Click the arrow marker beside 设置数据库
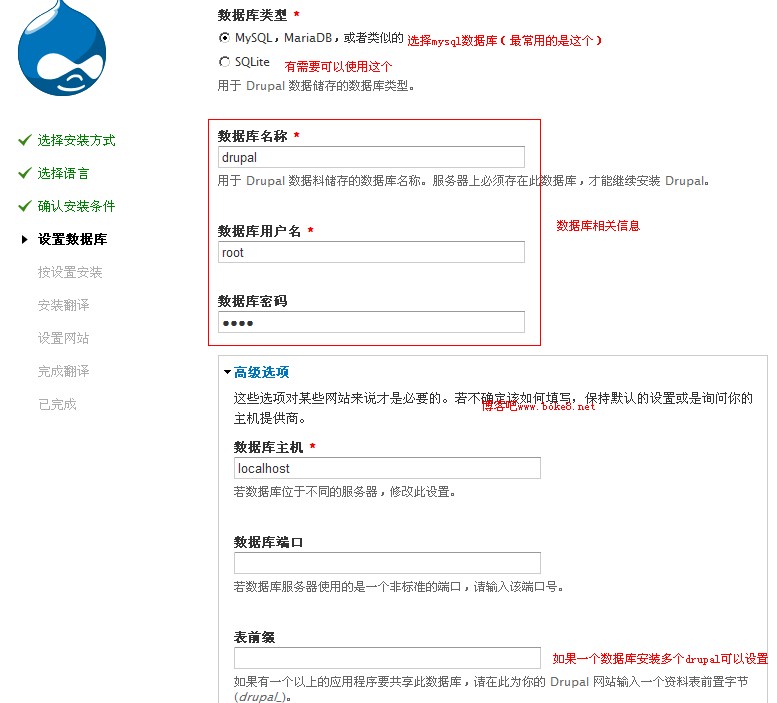Screen dimensions: 777x703 [24, 239]
